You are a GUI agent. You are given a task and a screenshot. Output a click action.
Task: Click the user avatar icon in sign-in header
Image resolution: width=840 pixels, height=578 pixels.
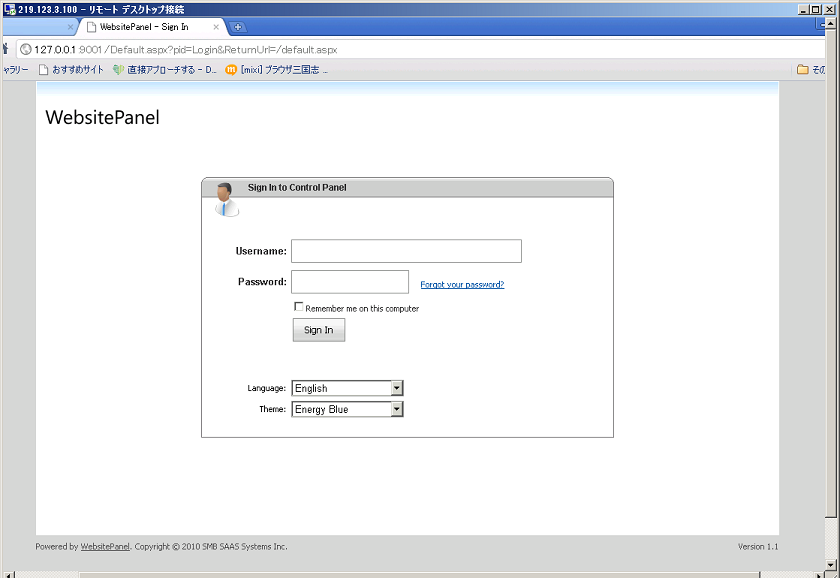coord(226,199)
